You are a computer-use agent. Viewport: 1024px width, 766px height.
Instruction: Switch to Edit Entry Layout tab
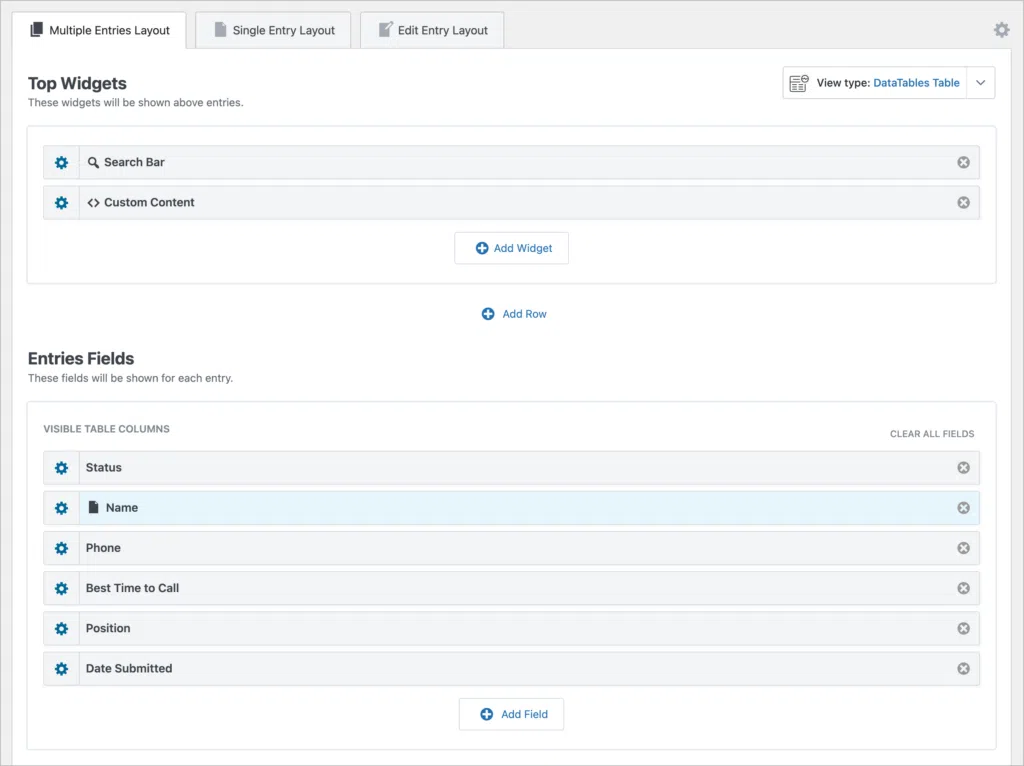coord(432,30)
